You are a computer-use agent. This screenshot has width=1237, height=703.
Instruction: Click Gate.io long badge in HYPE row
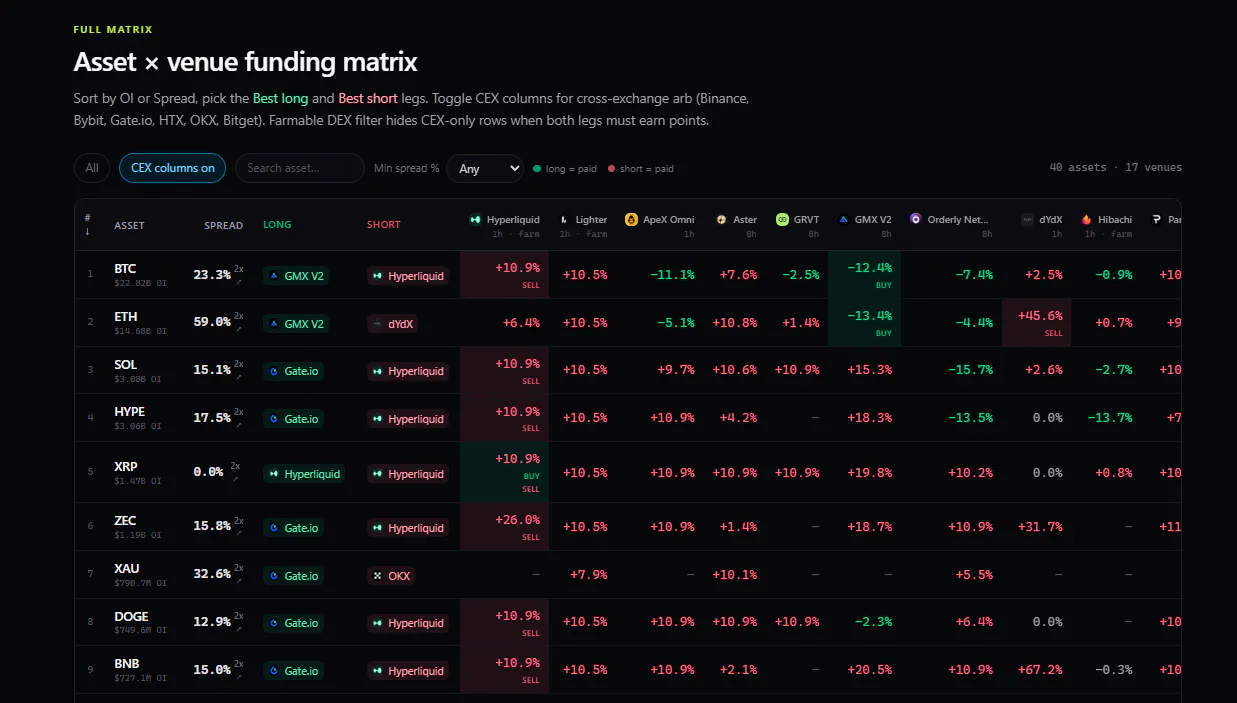point(294,419)
